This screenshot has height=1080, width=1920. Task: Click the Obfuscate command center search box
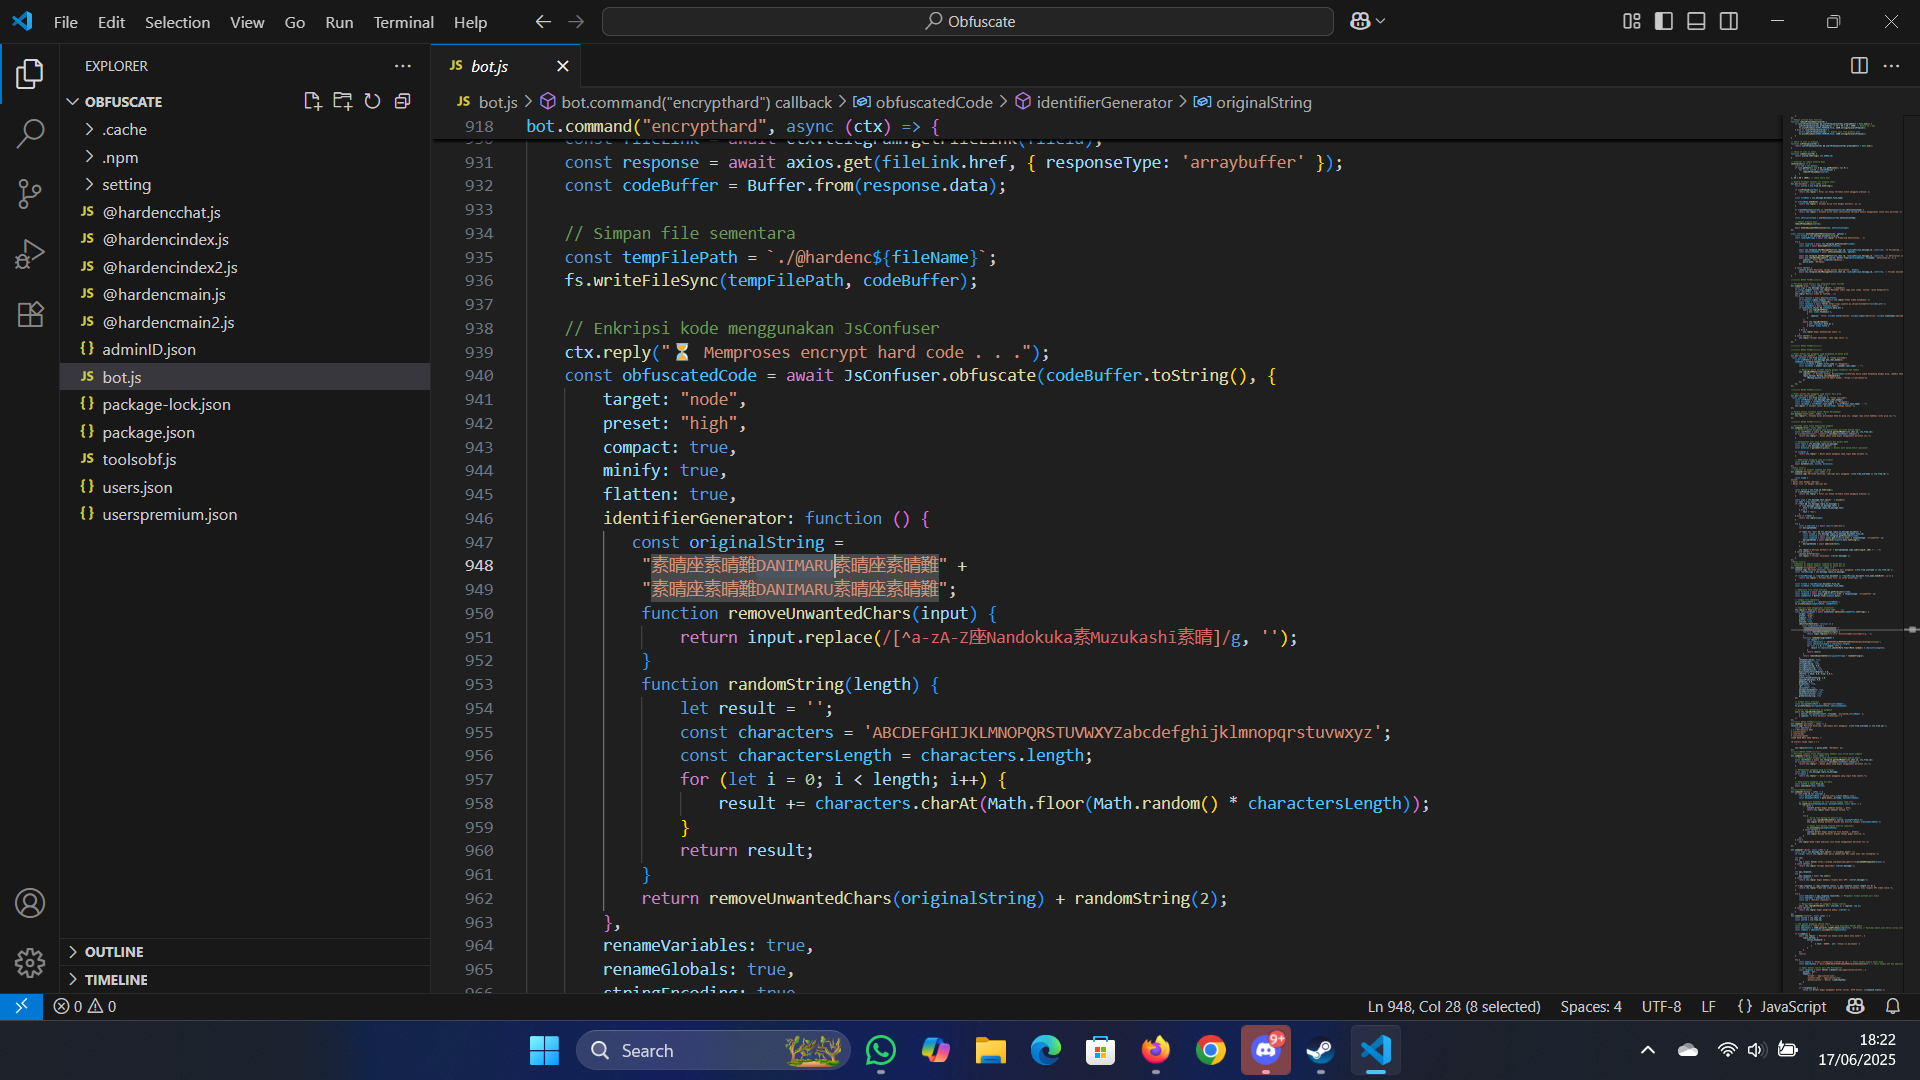coord(967,21)
